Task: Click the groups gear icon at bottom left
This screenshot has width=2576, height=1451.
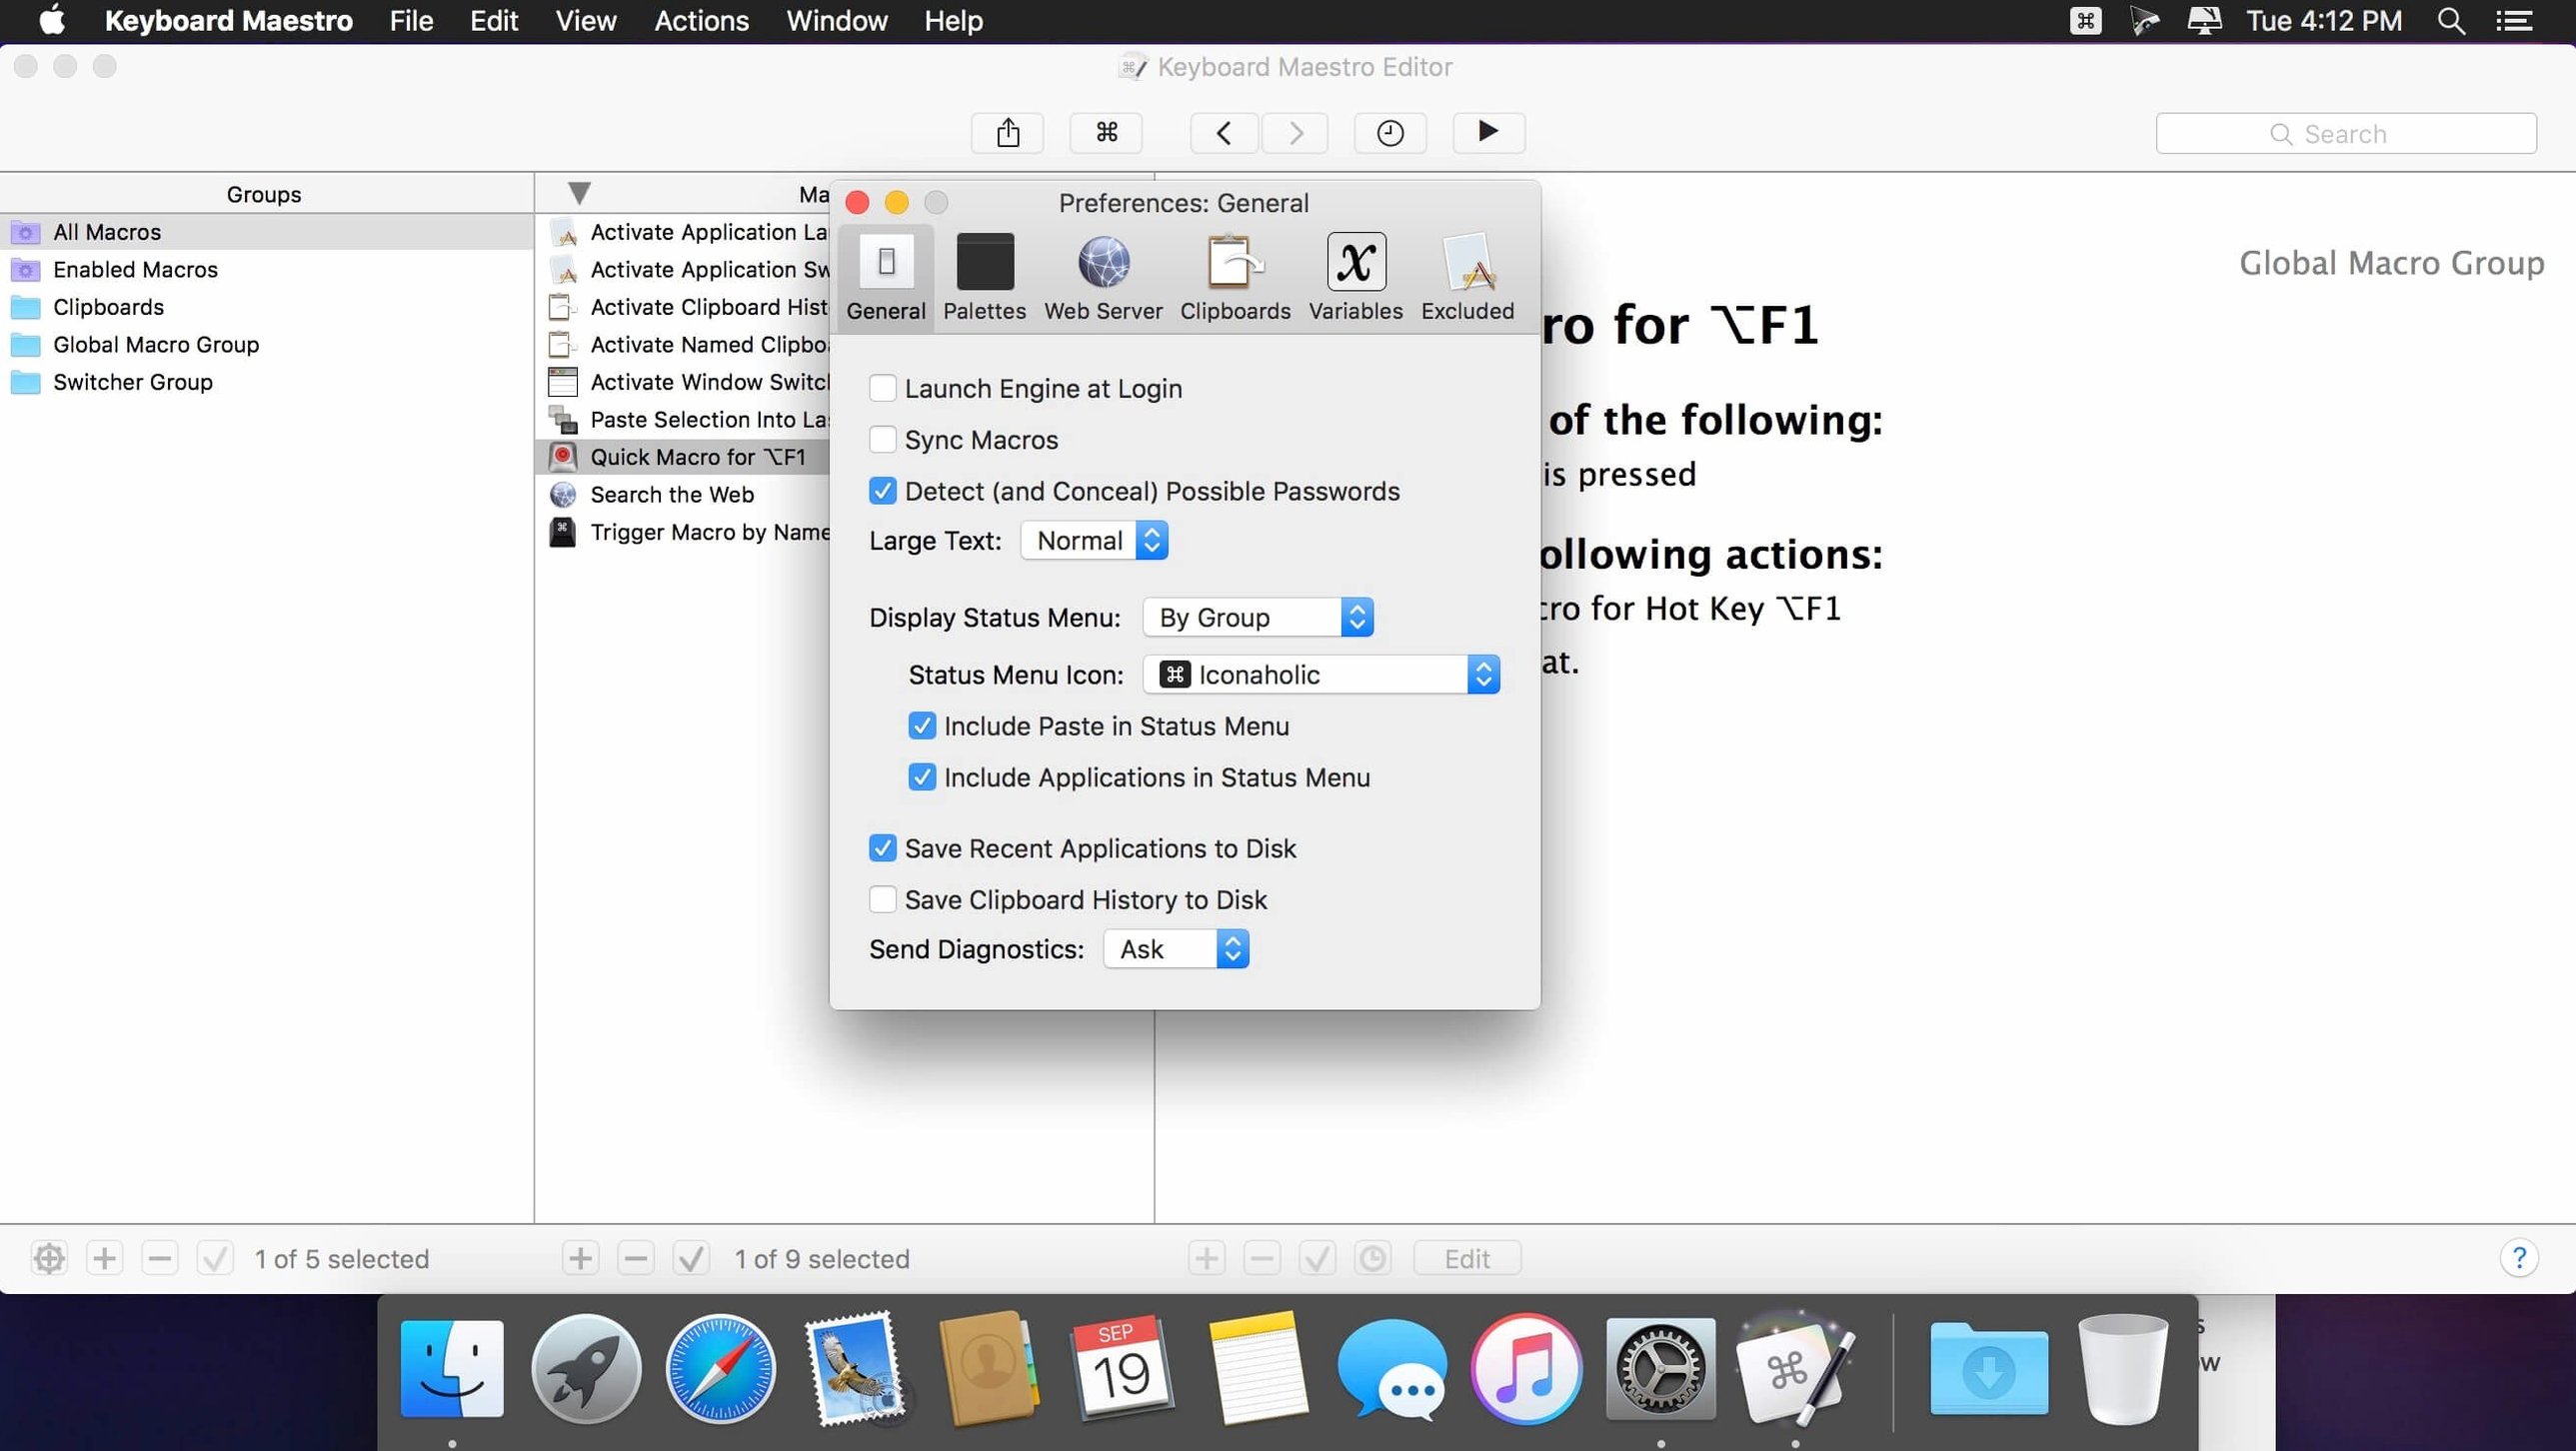Action: 49,1258
